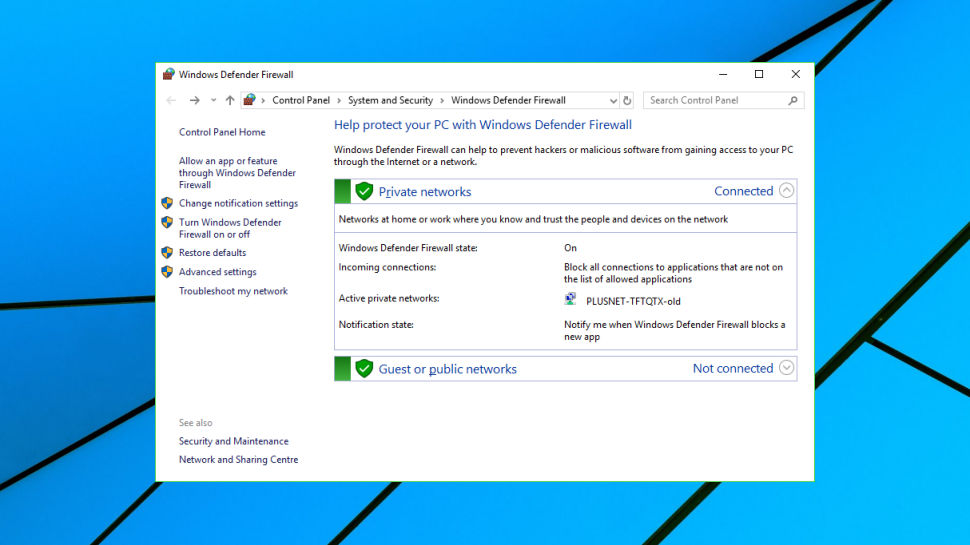Select Windows Defender Firewall breadcrumb

pyautogui.click(x=508, y=100)
